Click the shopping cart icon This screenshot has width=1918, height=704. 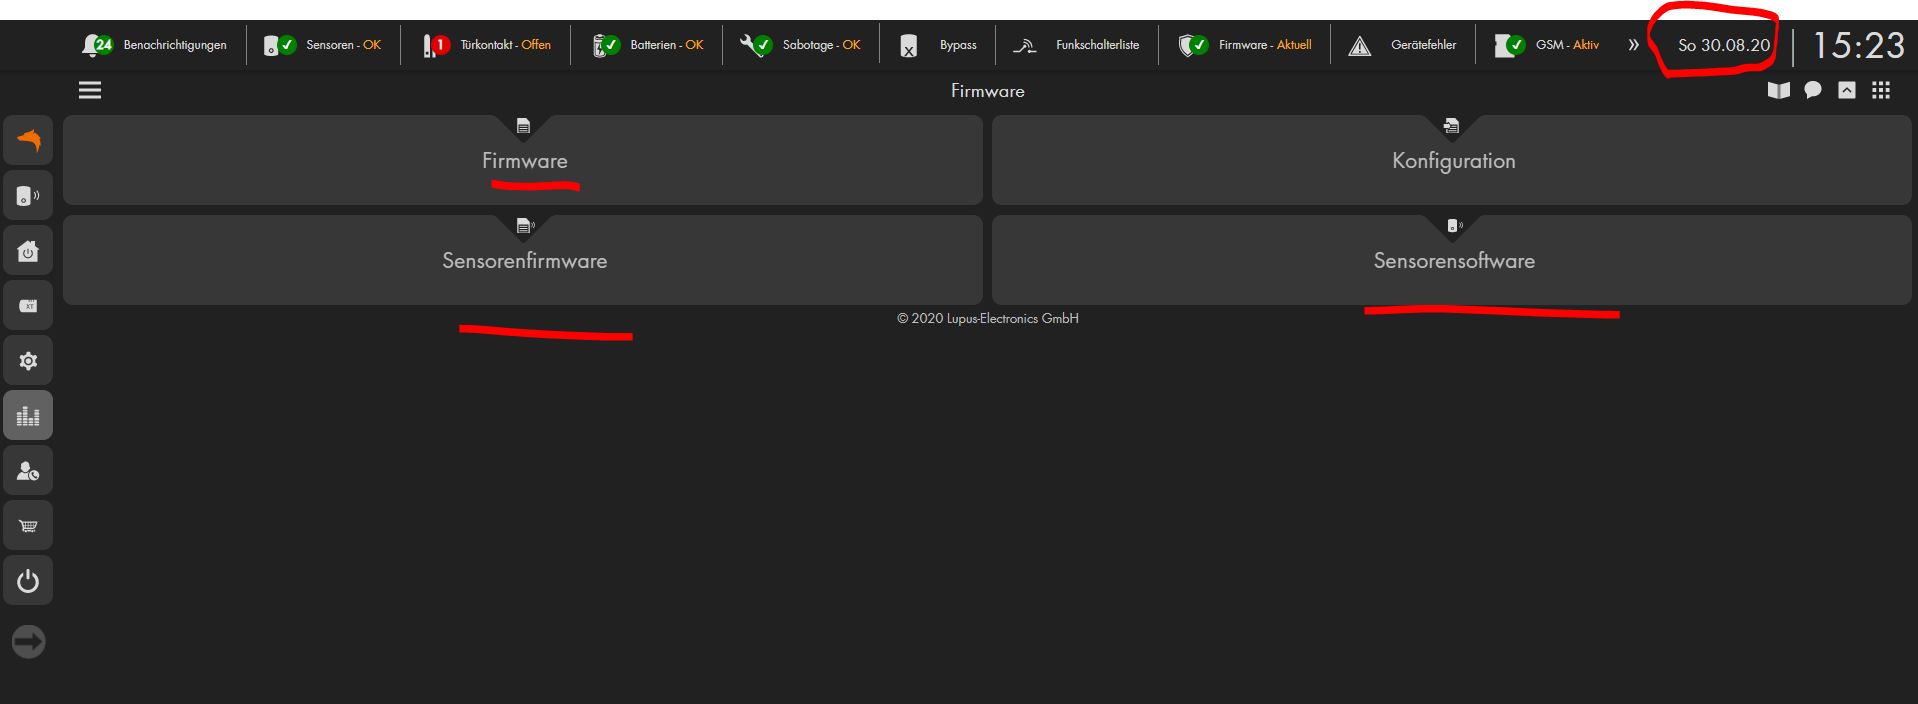(28, 526)
